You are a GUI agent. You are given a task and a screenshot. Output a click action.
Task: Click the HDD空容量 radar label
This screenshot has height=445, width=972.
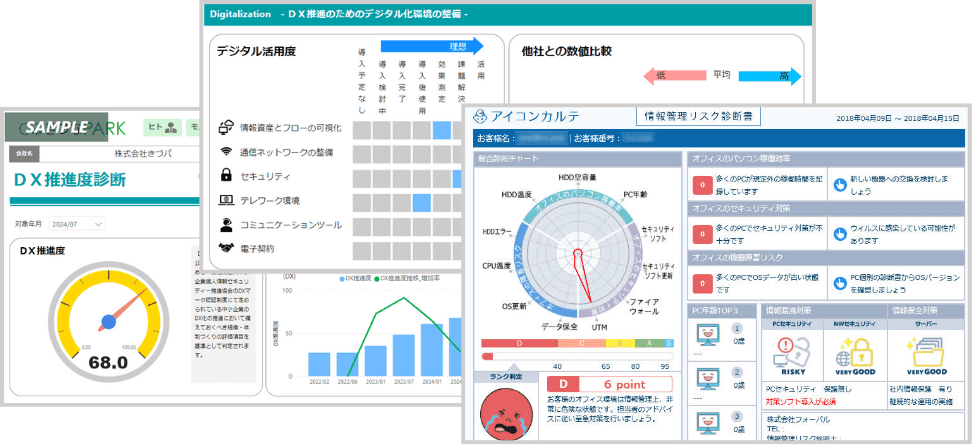pos(577,177)
